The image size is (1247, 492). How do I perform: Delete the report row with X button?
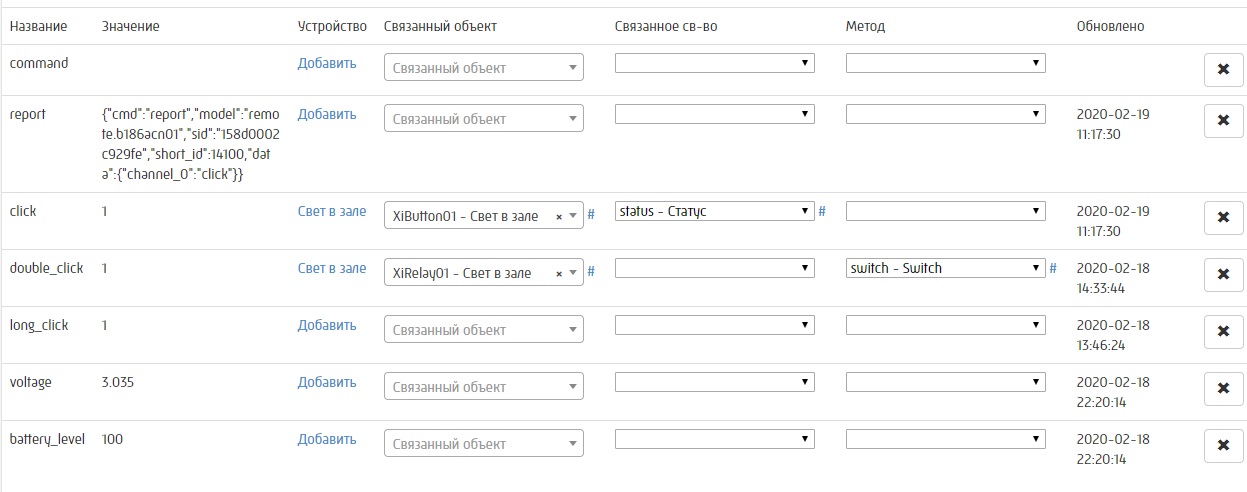coord(1223,121)
